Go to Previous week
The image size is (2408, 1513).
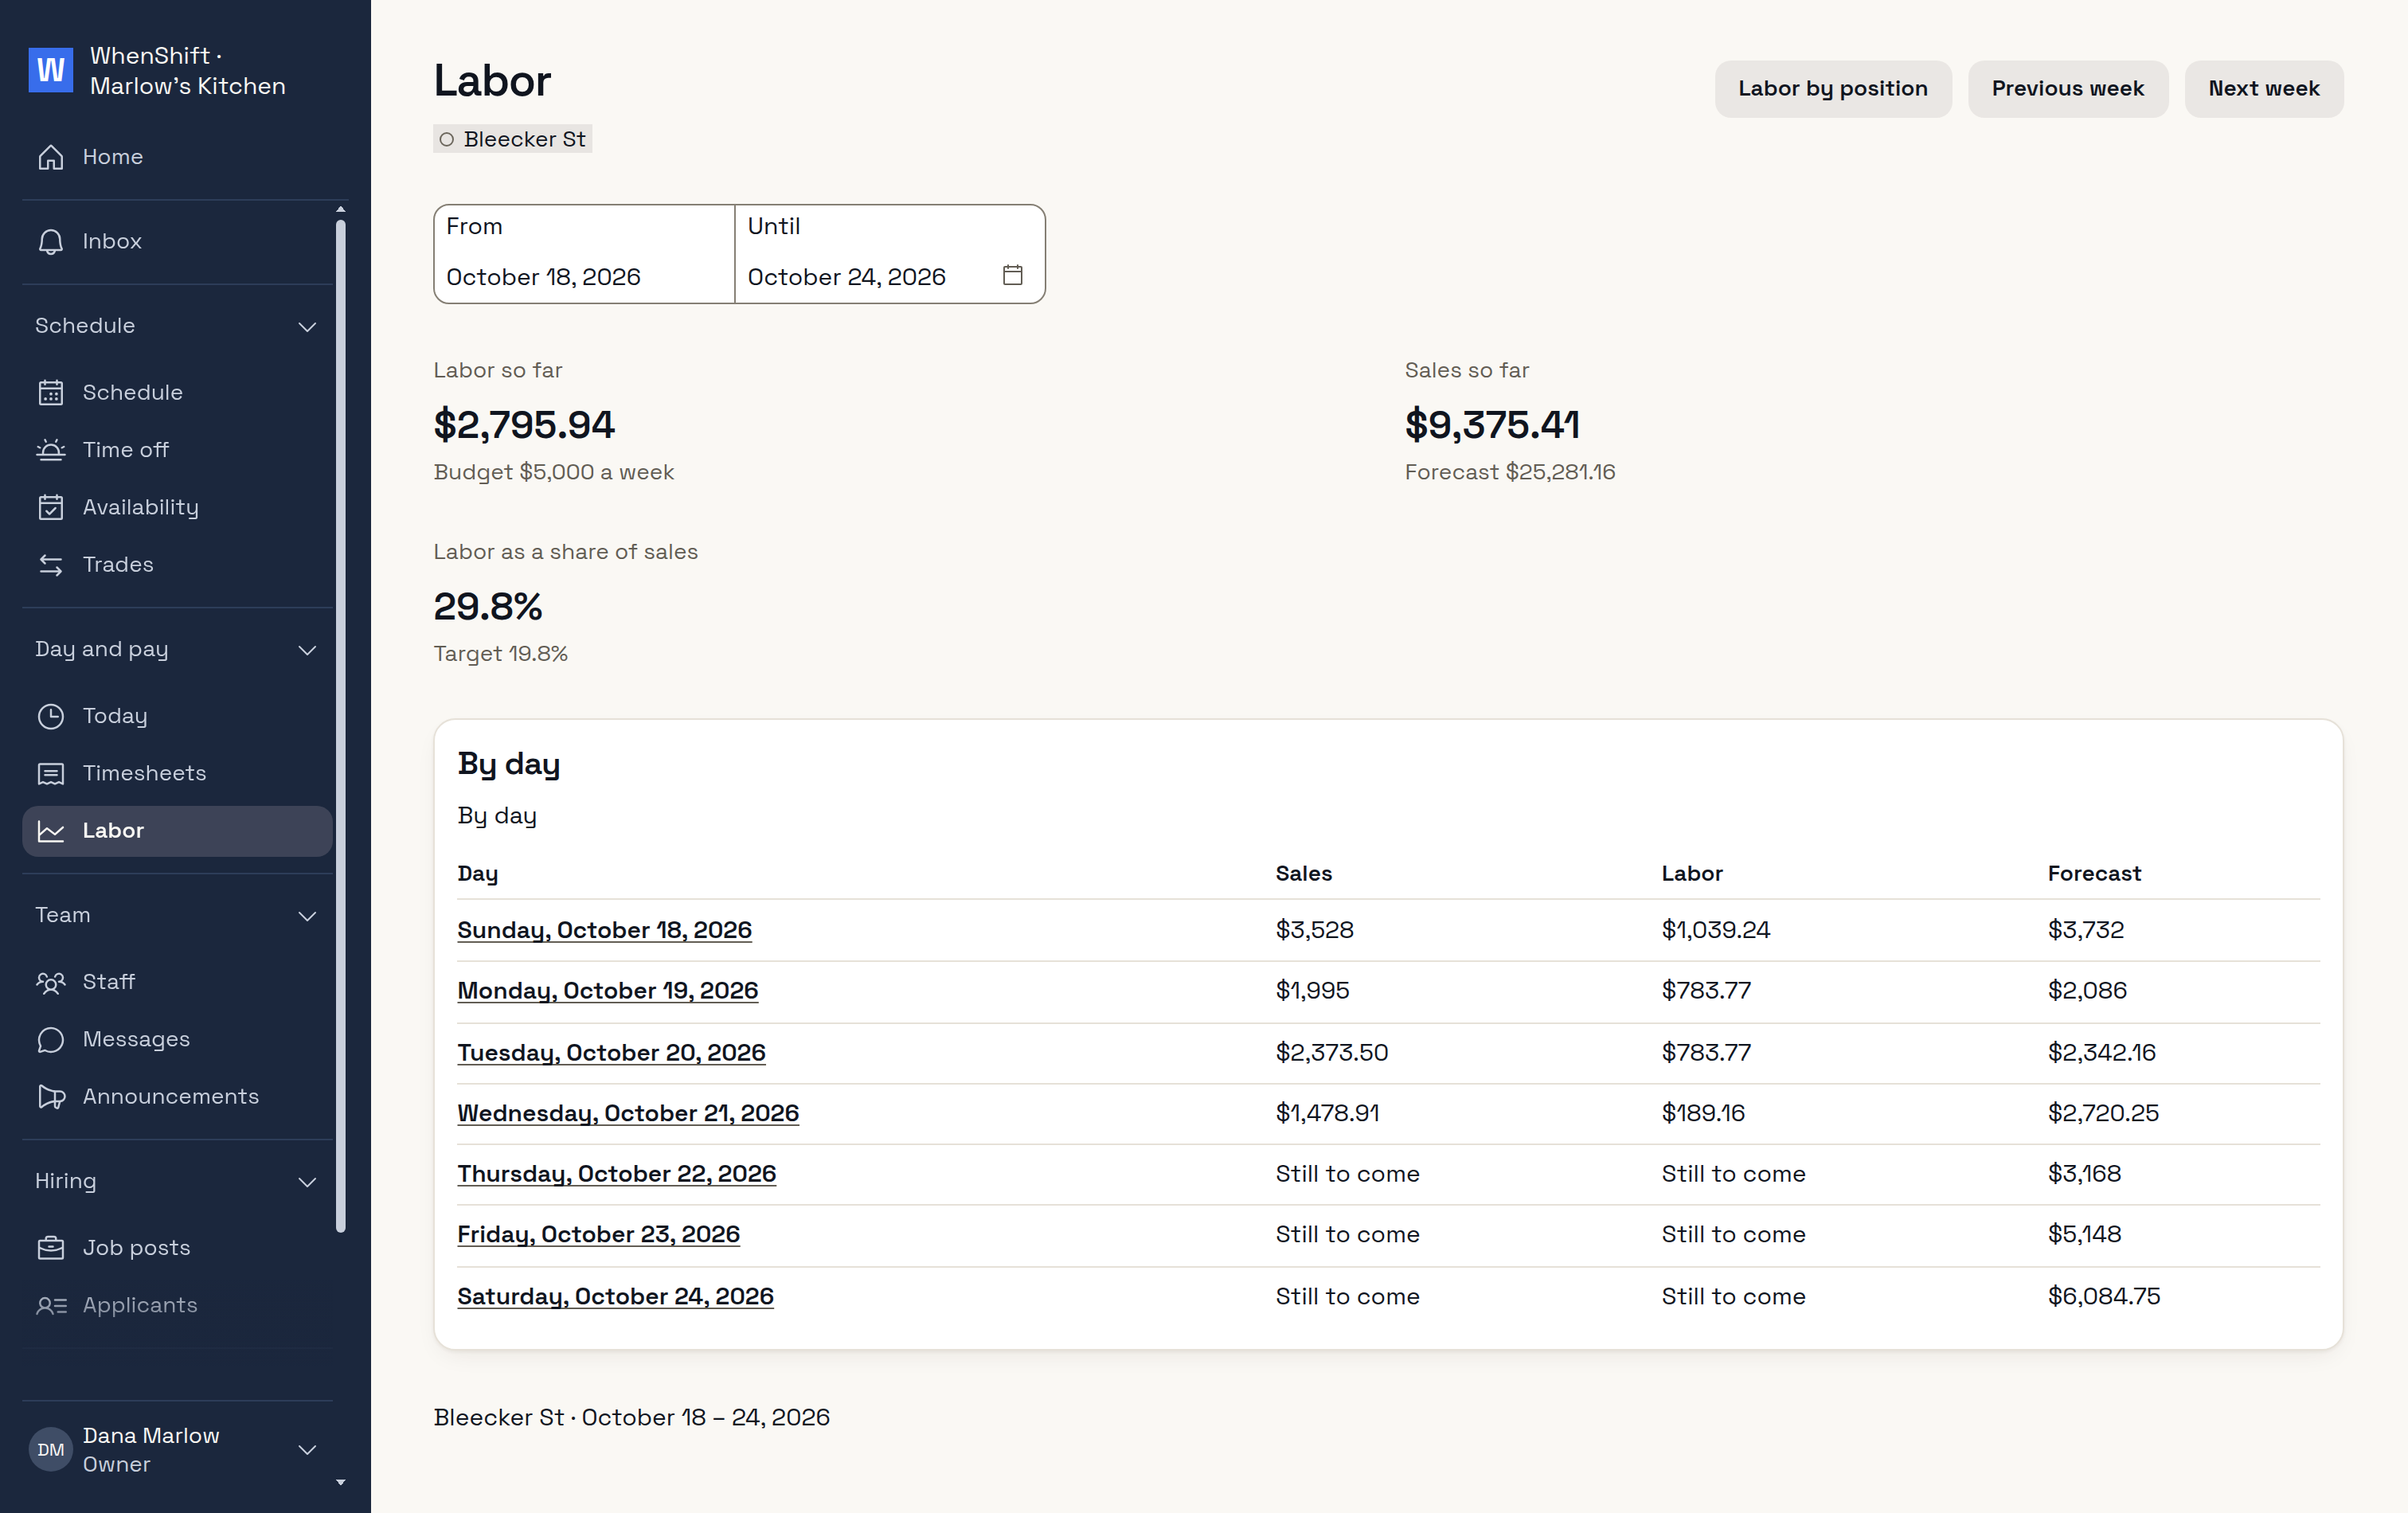pos(2068,89)
